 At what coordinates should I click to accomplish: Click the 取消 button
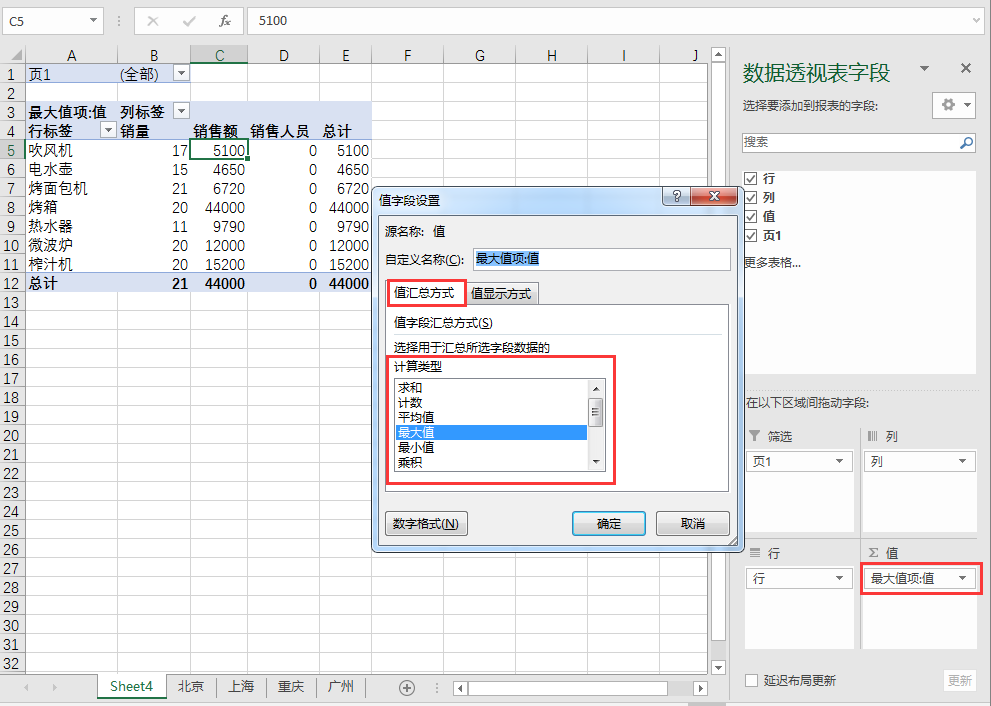(693, 523)
